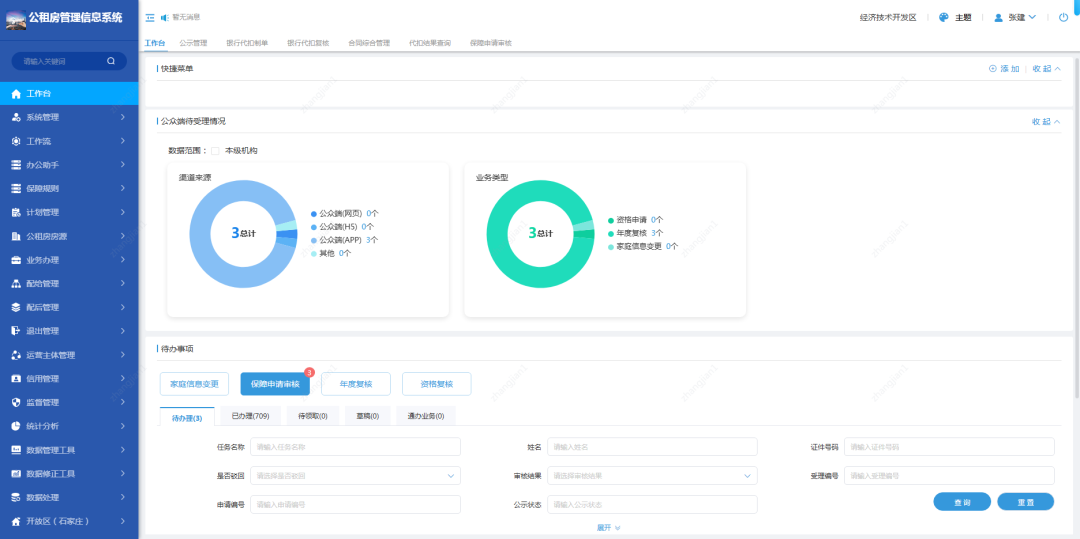Viewport: 1080px width, 539px height.
Task: Click the 配给管理 sidebar icon
Action: pos(17,284)
